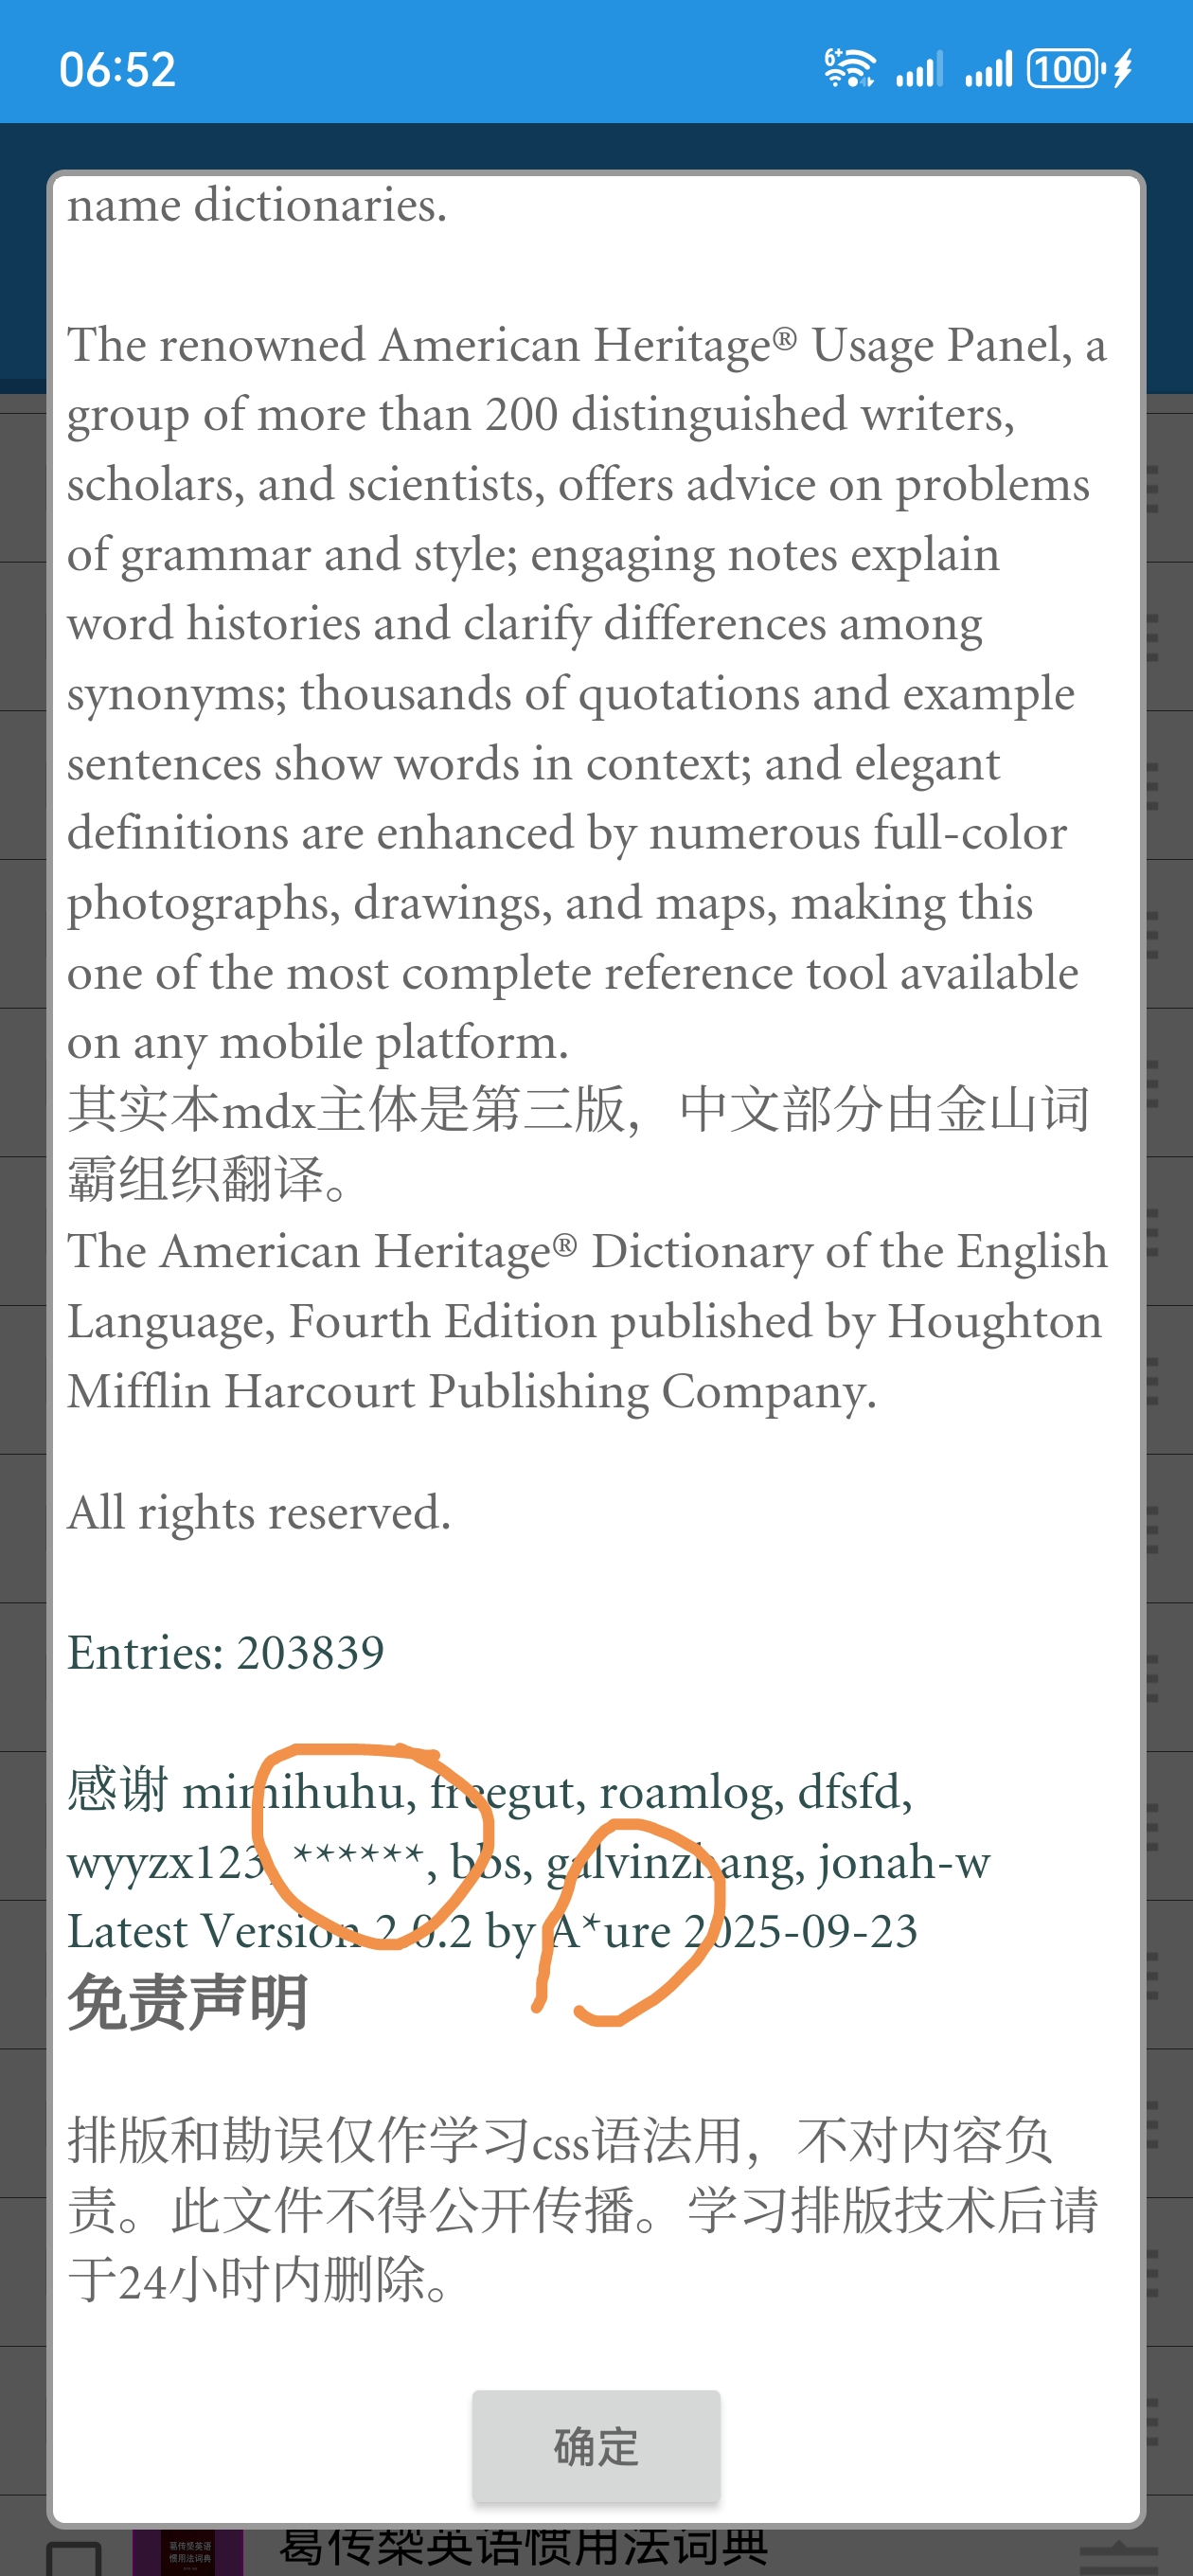This screenshot has height=2576, width=1193.
Task: Tap the 免责声明 heading in the dialog
Action: (187, 2003)
